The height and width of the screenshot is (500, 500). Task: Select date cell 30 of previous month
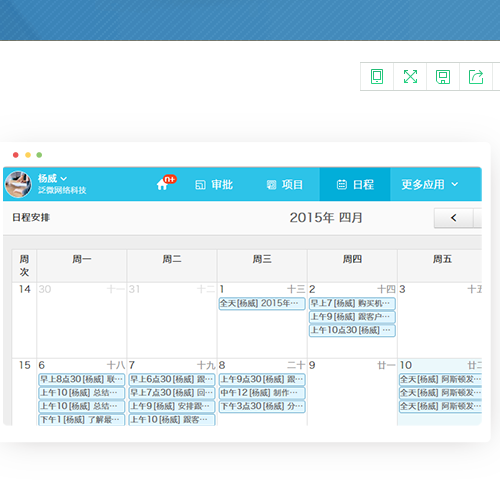[82, 320]
